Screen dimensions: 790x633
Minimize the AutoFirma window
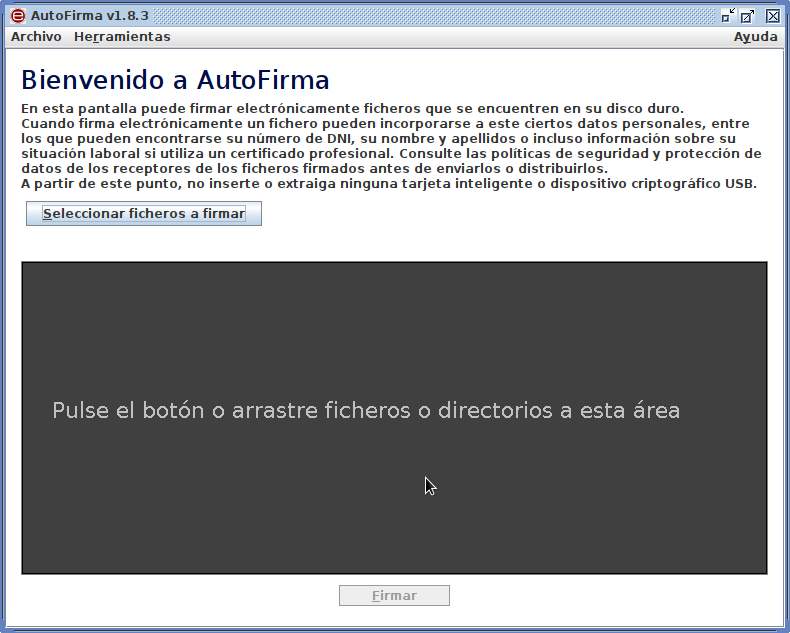click(x=728, y=16)
